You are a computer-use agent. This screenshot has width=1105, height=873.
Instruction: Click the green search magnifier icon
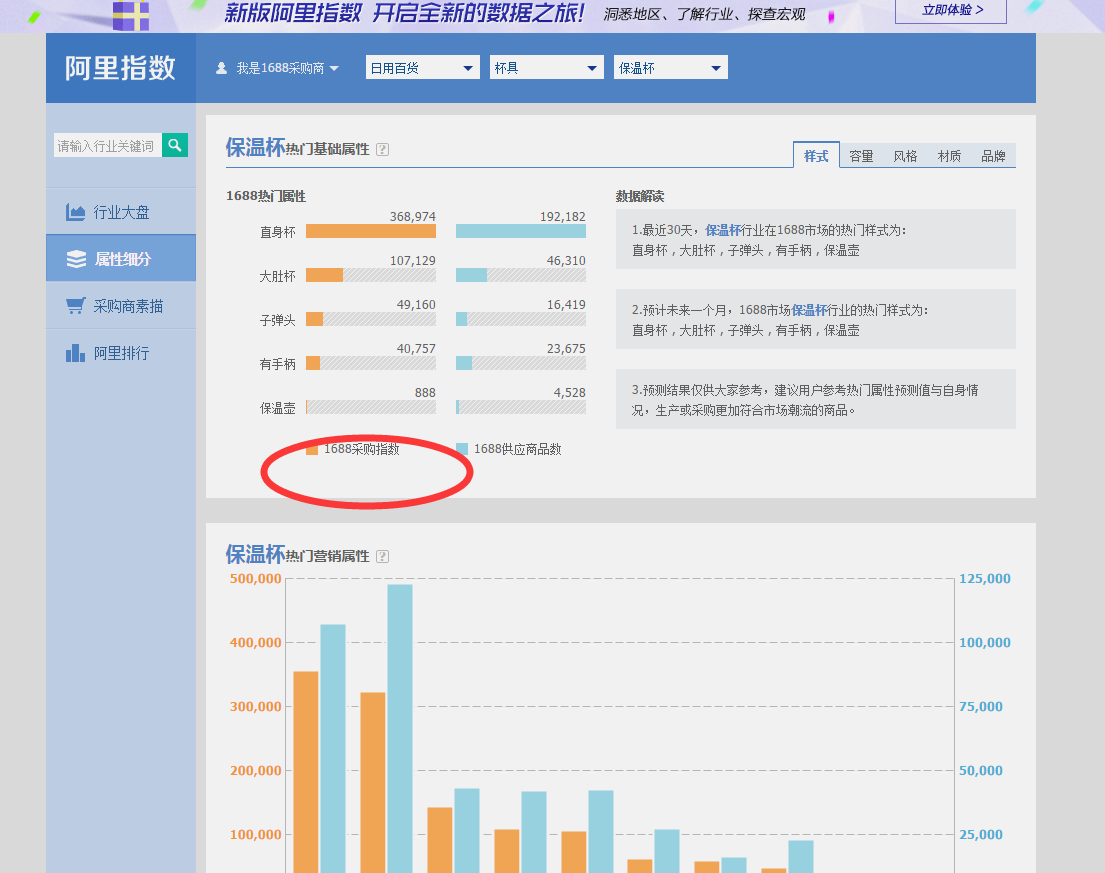pyautogui.click(x=175, y=145)
